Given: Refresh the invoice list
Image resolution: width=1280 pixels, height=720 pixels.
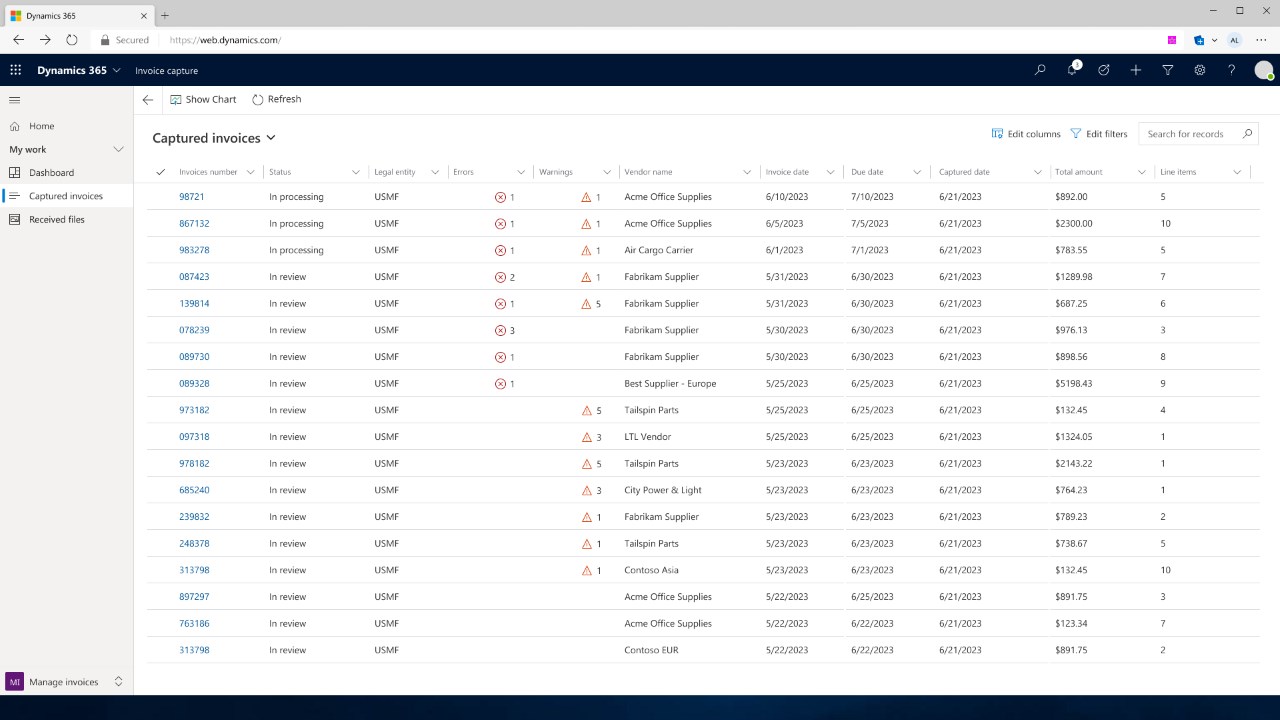Looking at the screenshot, I should 276,100.
